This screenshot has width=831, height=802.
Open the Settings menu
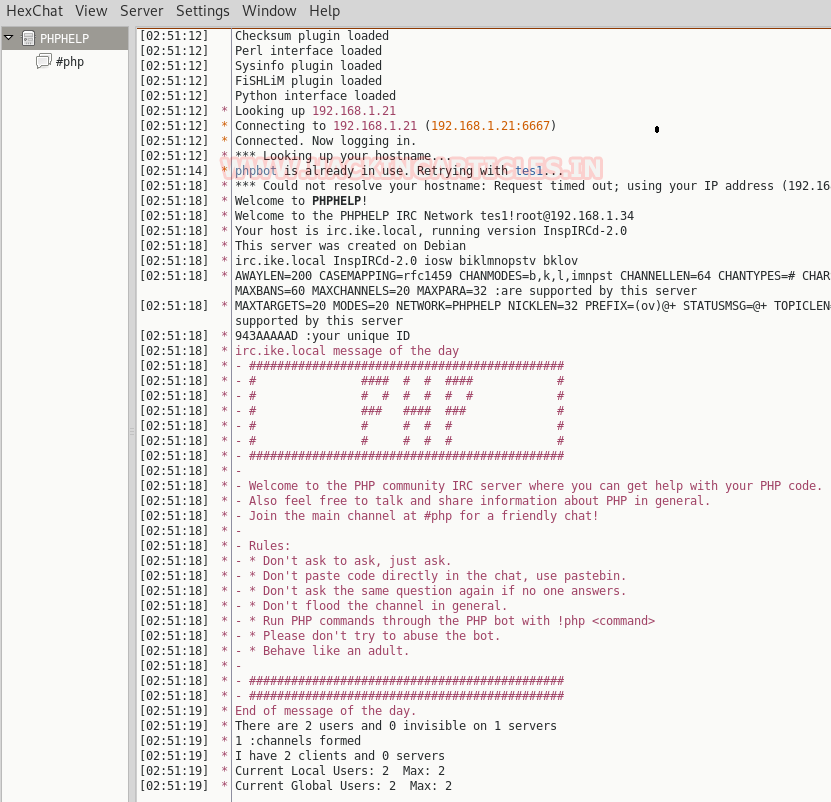tap(202, 11)
